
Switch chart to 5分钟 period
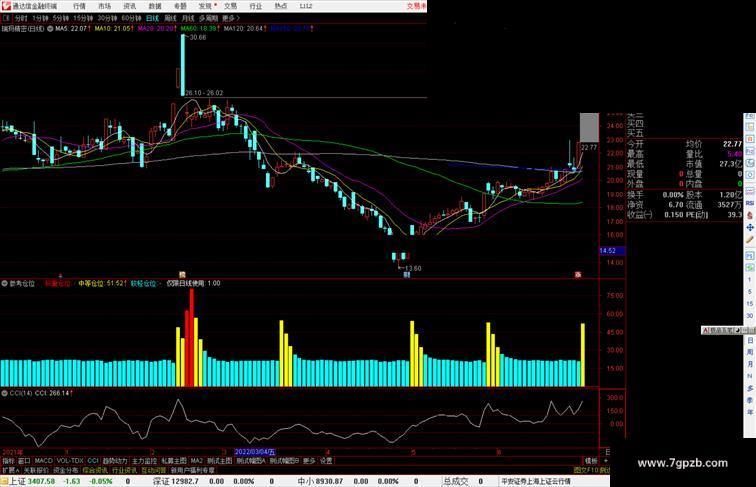[61, 18]
